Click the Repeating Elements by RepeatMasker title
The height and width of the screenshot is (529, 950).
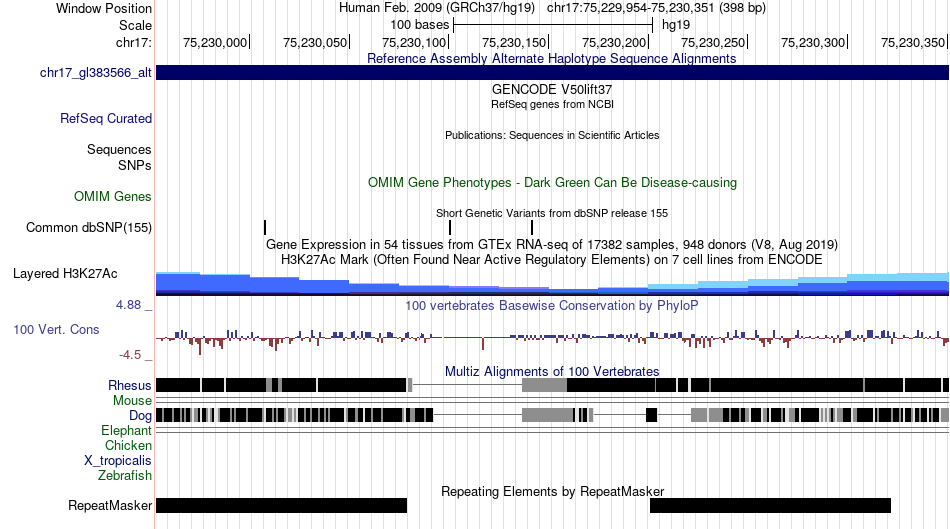(553, 491)
